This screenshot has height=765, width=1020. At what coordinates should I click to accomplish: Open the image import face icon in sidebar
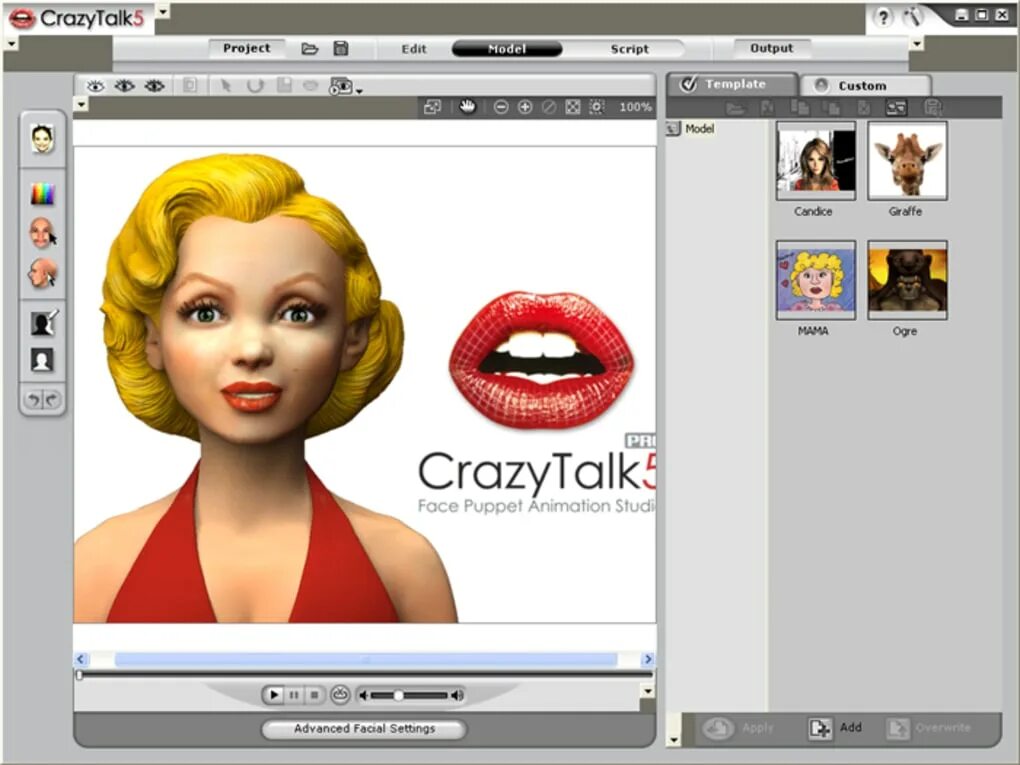click(42, 139)
